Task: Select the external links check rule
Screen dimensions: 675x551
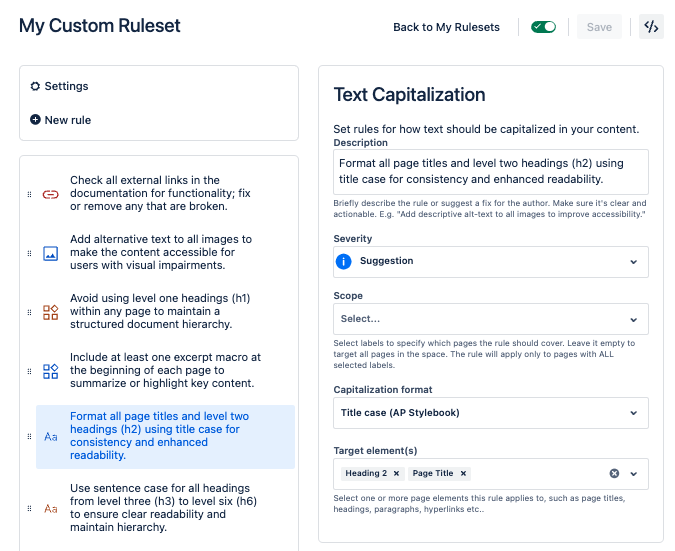Action: coord(160,194)
